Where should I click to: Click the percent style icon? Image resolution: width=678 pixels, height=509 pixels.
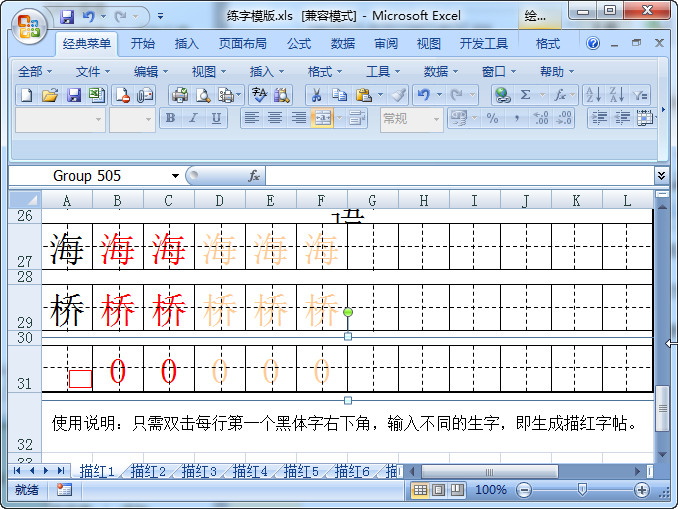492,118
